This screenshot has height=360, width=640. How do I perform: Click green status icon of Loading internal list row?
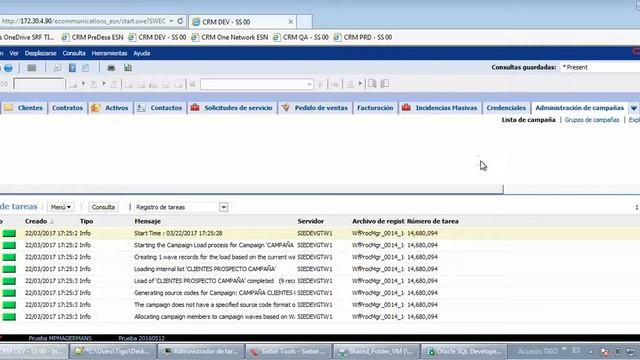point(9,269)
